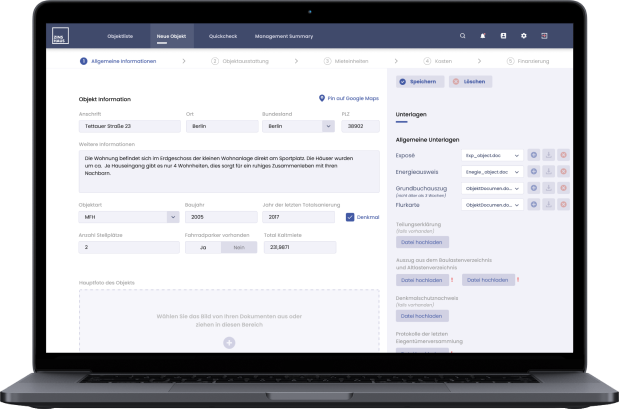Open the user profile icon
The image size is (619, 409).
pyautogui.click(x=503, y=36)
